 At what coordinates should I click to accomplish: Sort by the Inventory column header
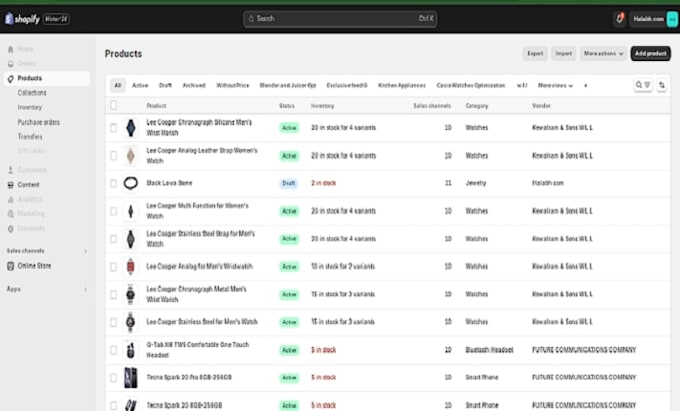(x=322, y=106)
